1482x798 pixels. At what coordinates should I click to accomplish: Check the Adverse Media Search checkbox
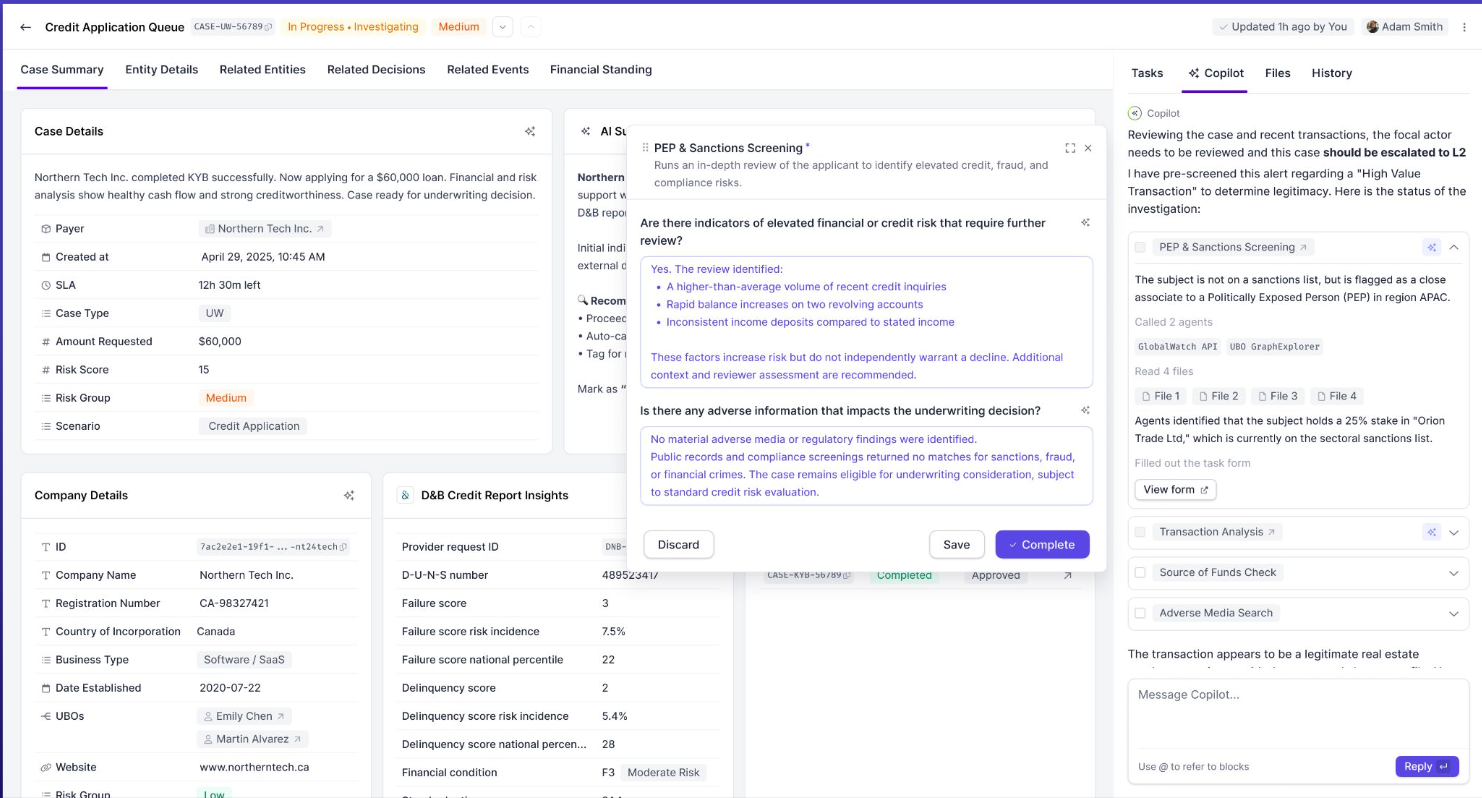pos(1140,613)
